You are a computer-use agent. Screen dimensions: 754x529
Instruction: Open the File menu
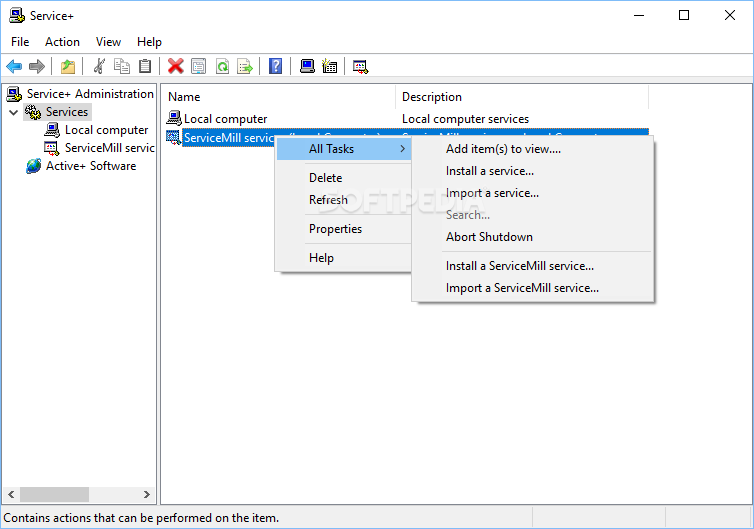tap(20, 42)
